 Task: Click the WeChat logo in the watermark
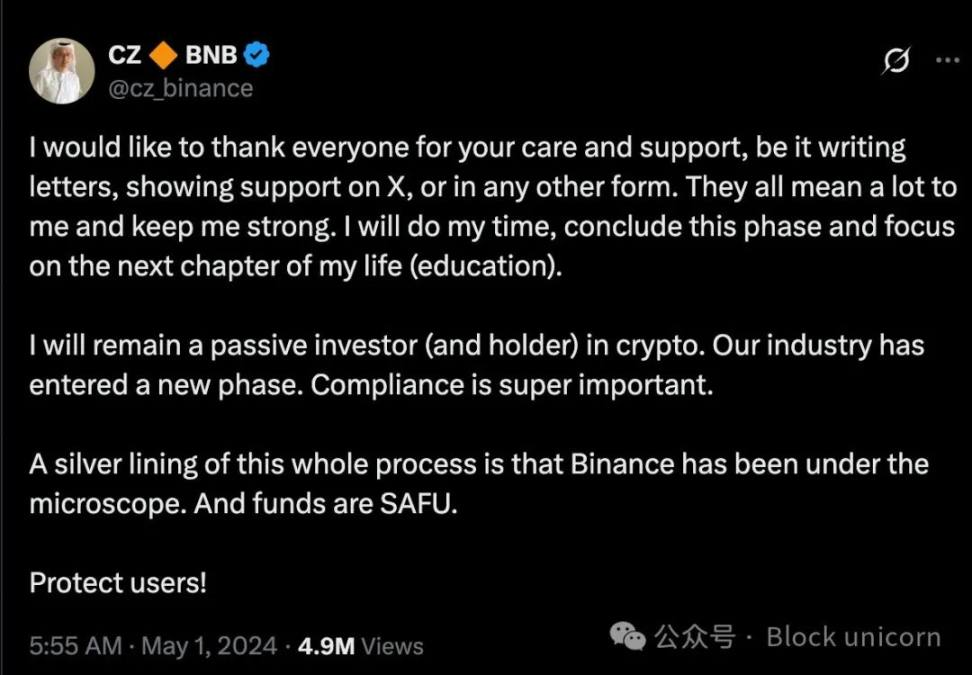[629, 635]
